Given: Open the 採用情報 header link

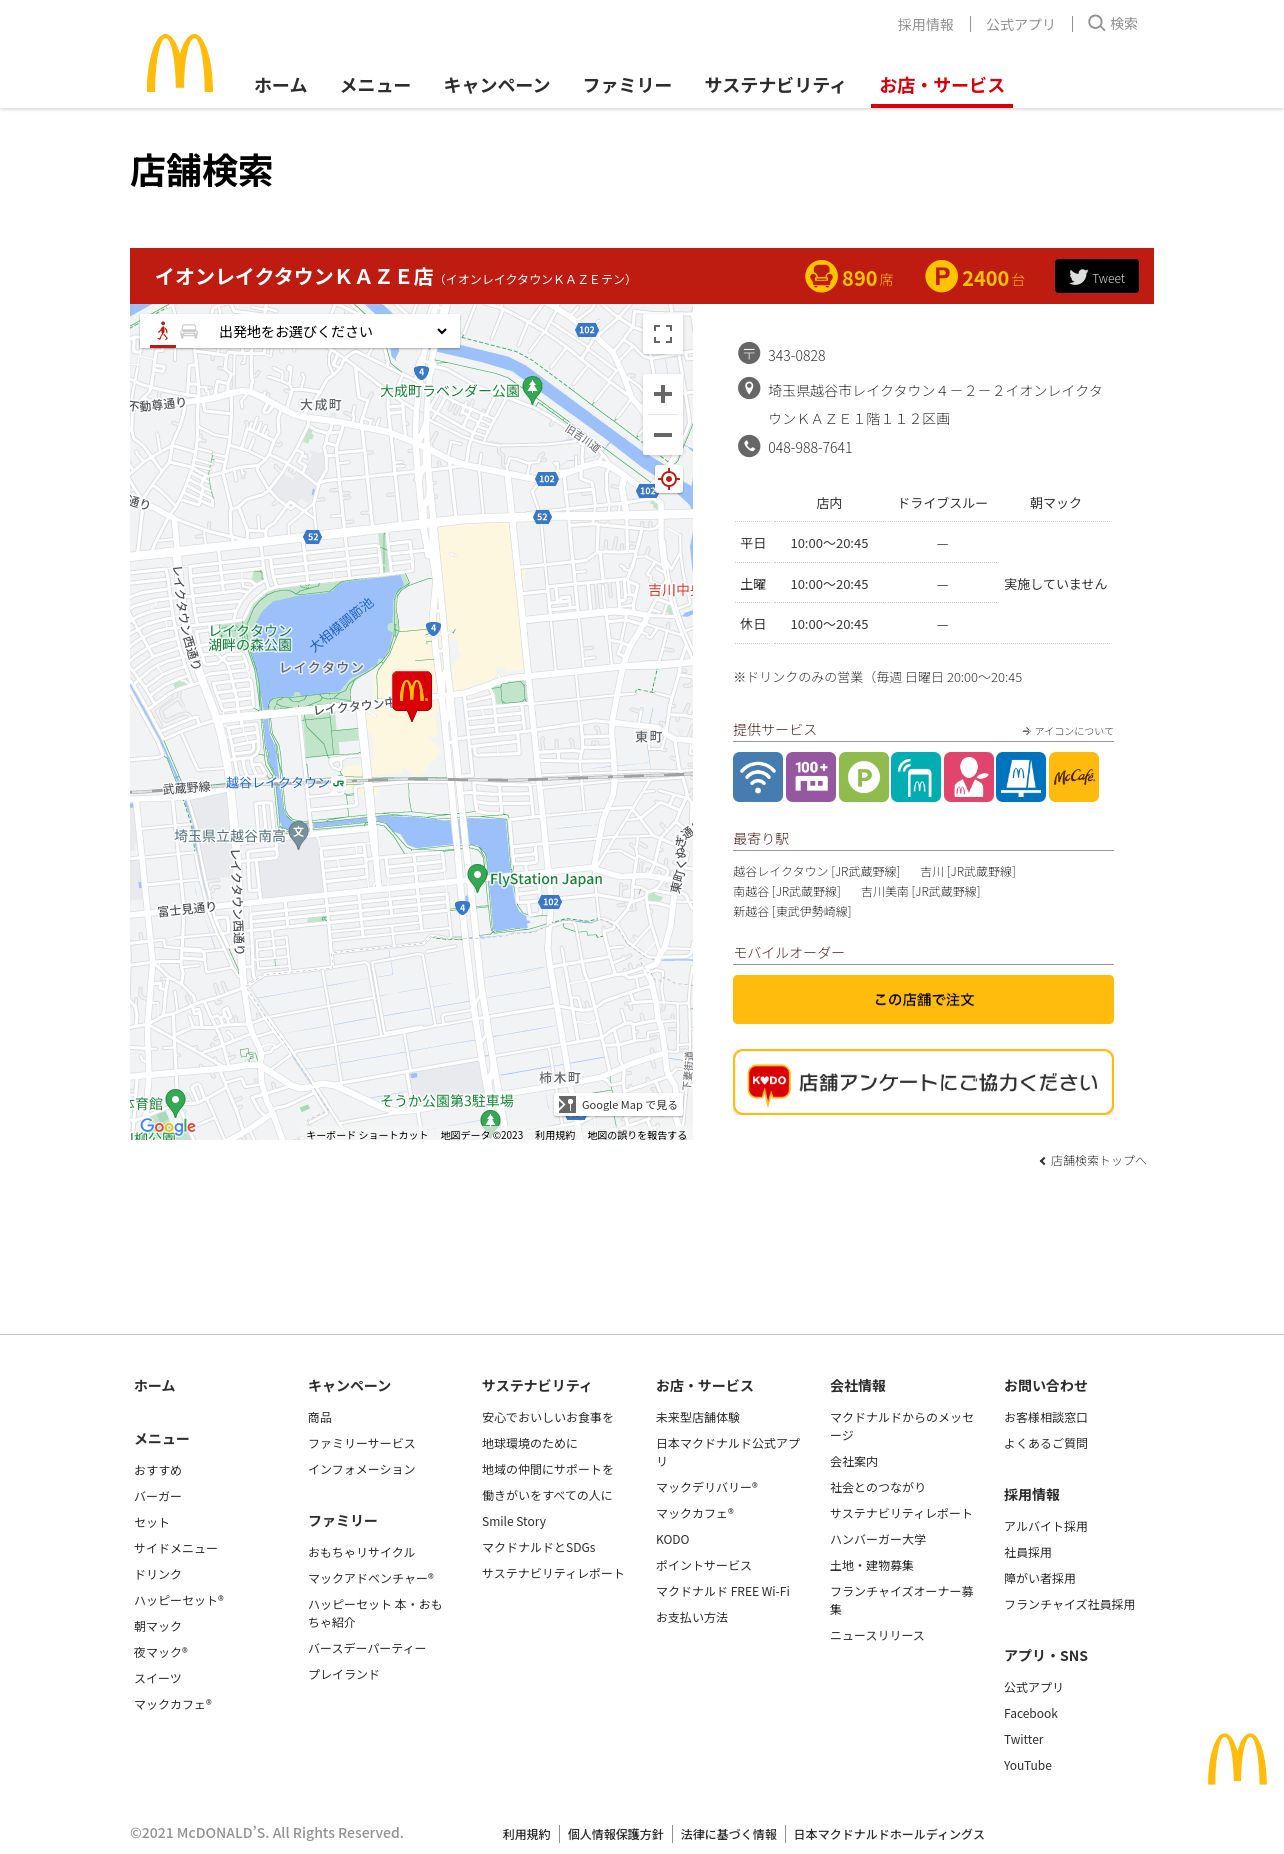Looking at the screenshot, I should 926,24.
